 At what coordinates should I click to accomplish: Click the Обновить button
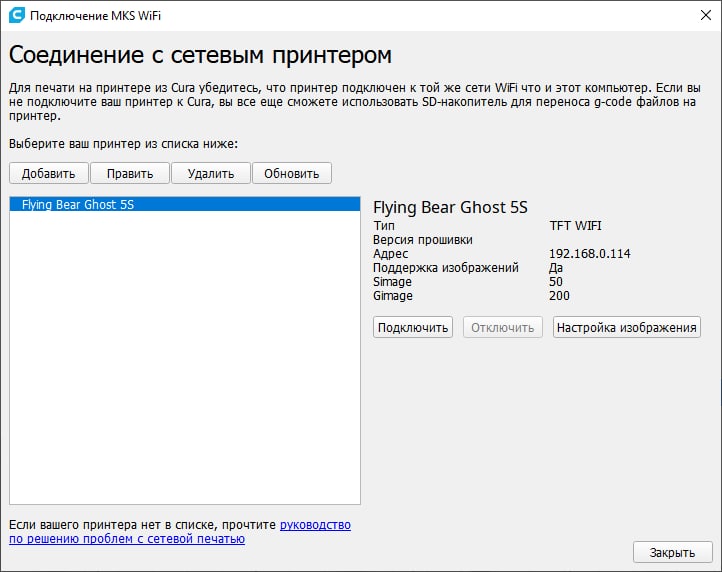[x=291, y=173]
